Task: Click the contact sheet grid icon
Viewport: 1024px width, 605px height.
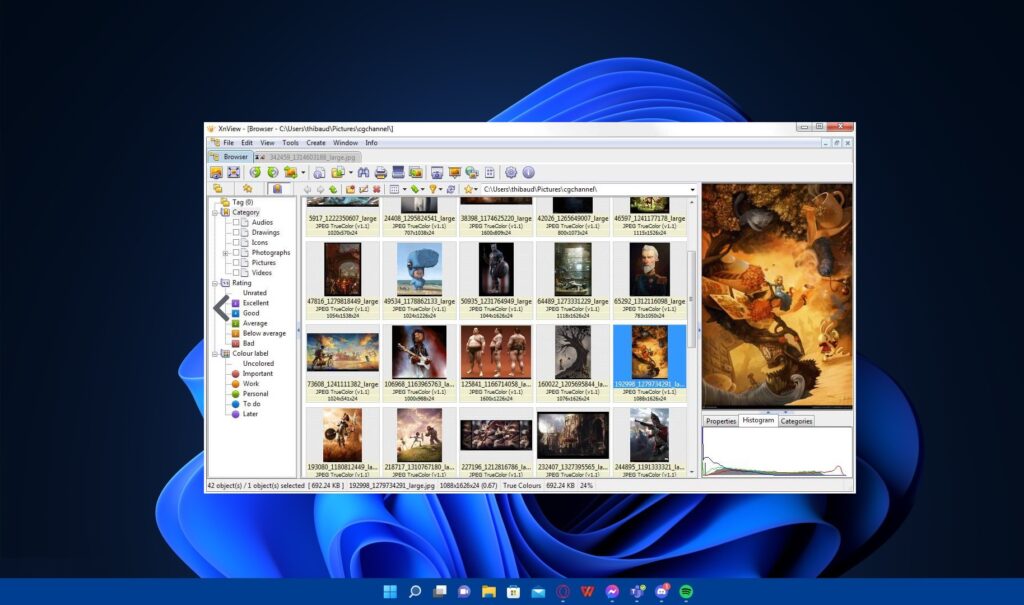Action: [x=490, y=172]
